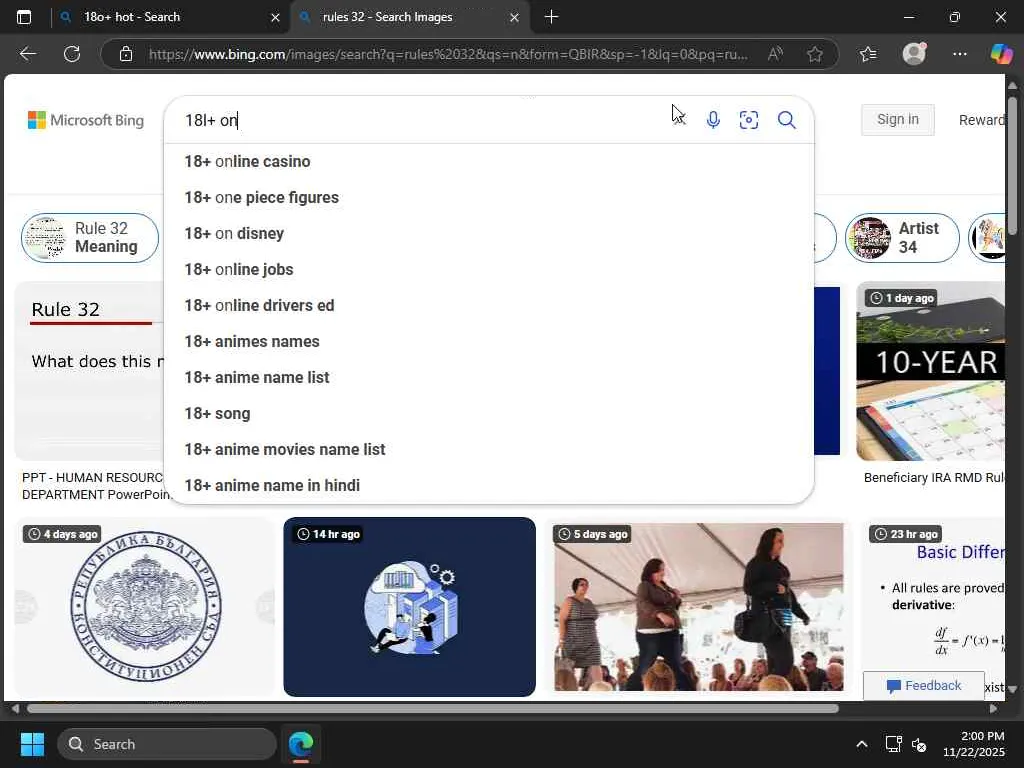This screenshot has width=1024, height=768.
Task: Show hidden system tray icons chevron
Action: click(x=861, y=744)
